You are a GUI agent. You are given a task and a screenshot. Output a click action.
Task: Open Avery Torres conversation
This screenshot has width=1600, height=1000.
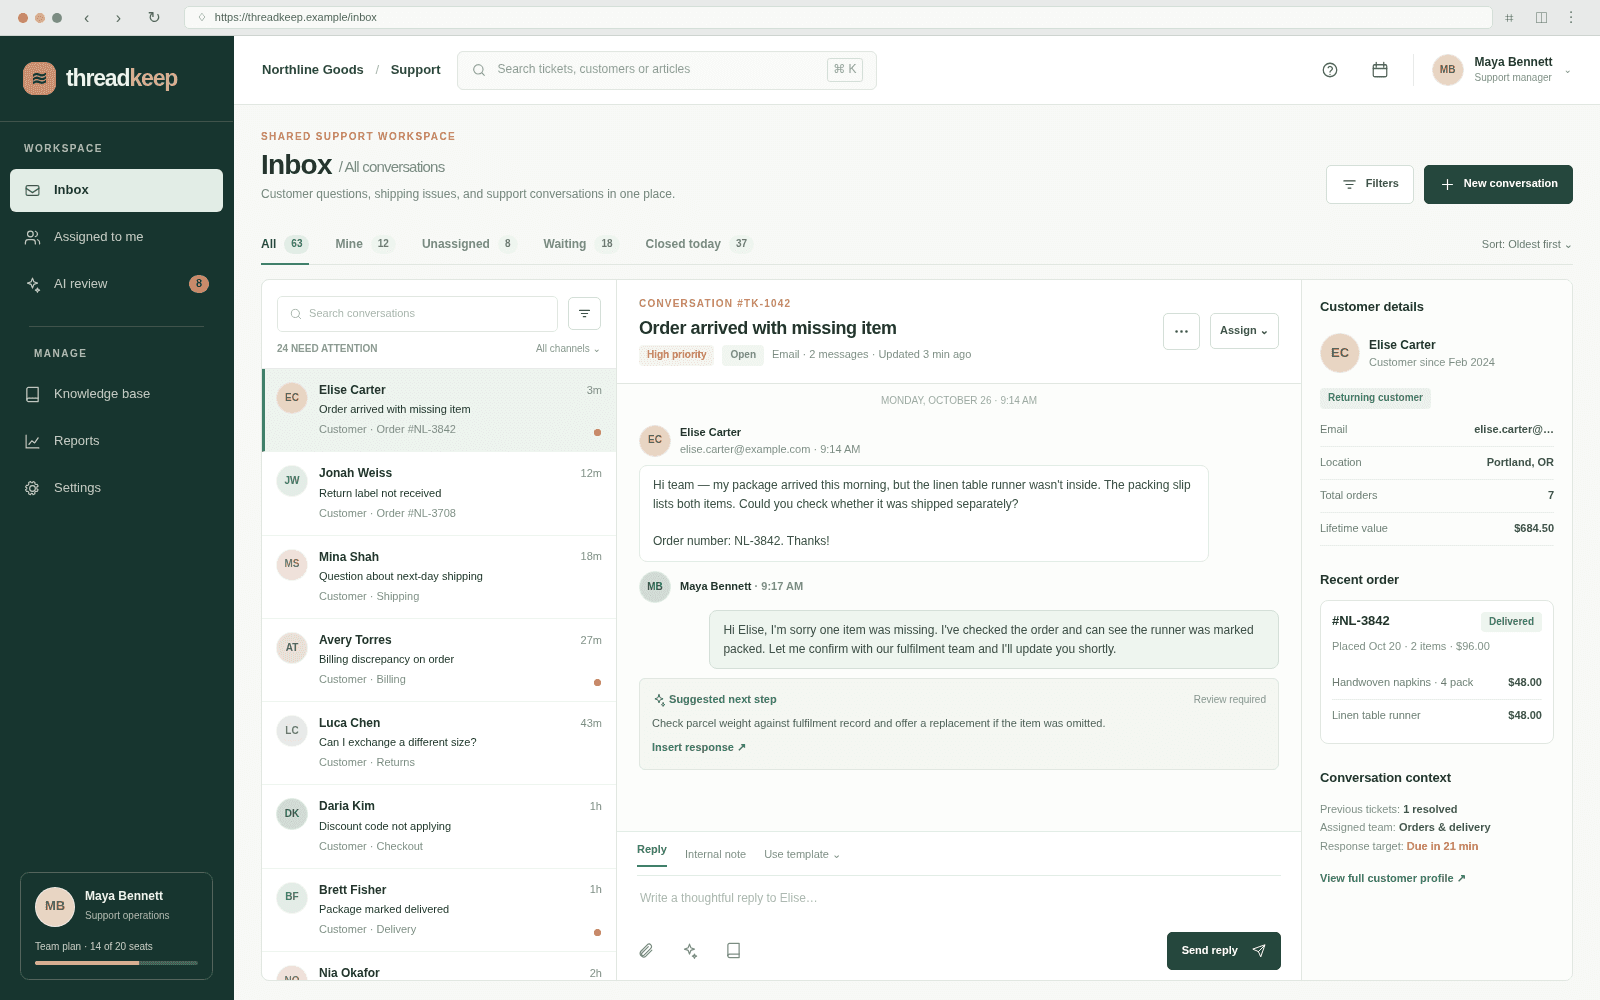coord(439,660)
